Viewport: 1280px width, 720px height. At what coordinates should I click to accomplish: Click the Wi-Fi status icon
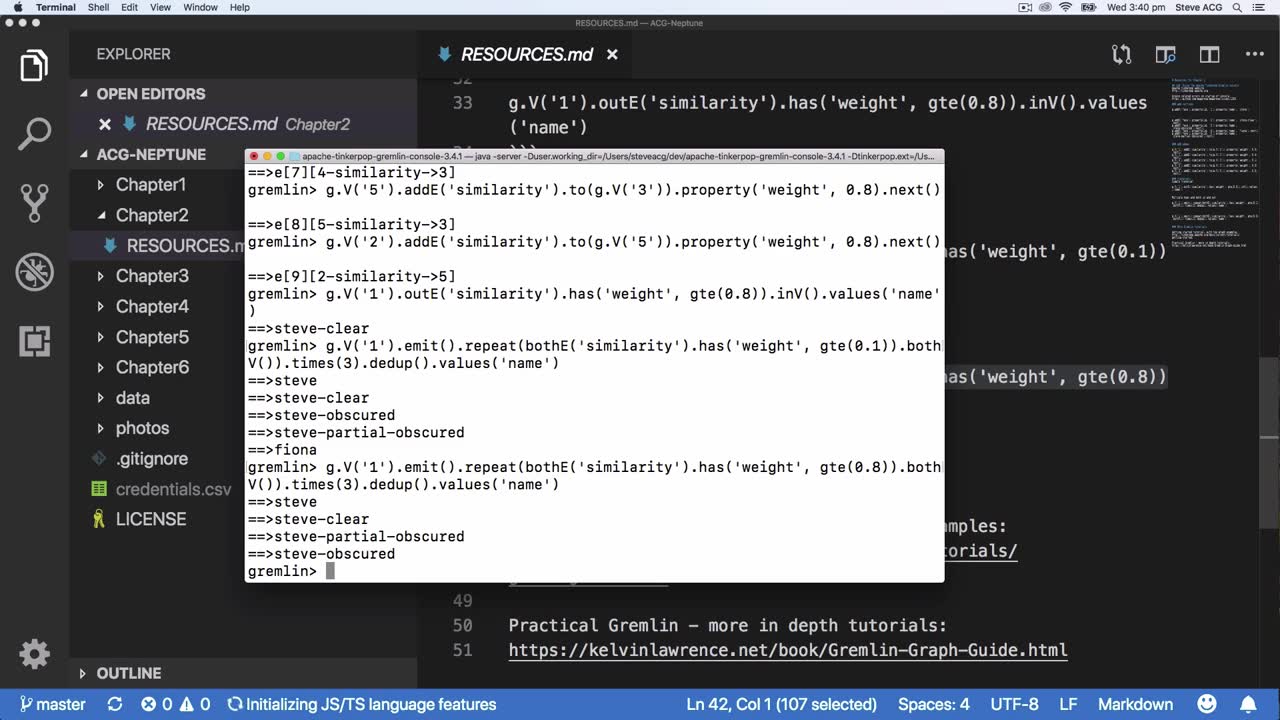click(x=1066, y=7)
